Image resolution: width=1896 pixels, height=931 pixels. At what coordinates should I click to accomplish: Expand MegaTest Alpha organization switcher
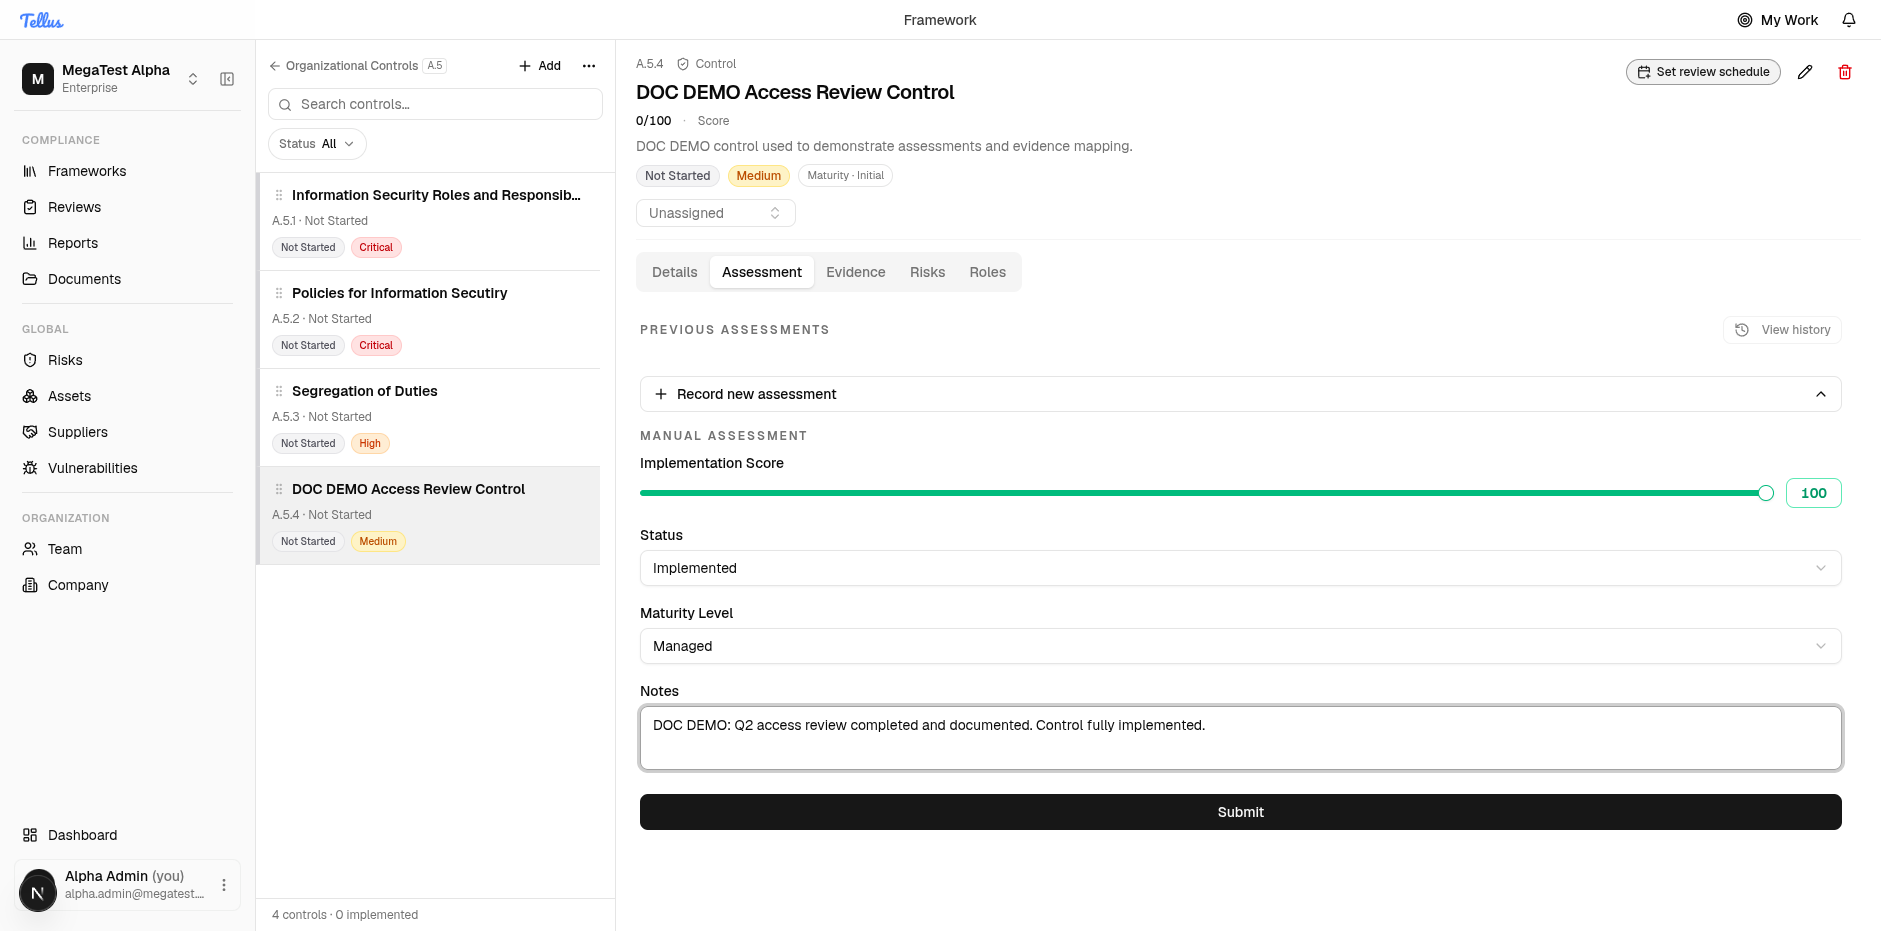click(193, 79)
